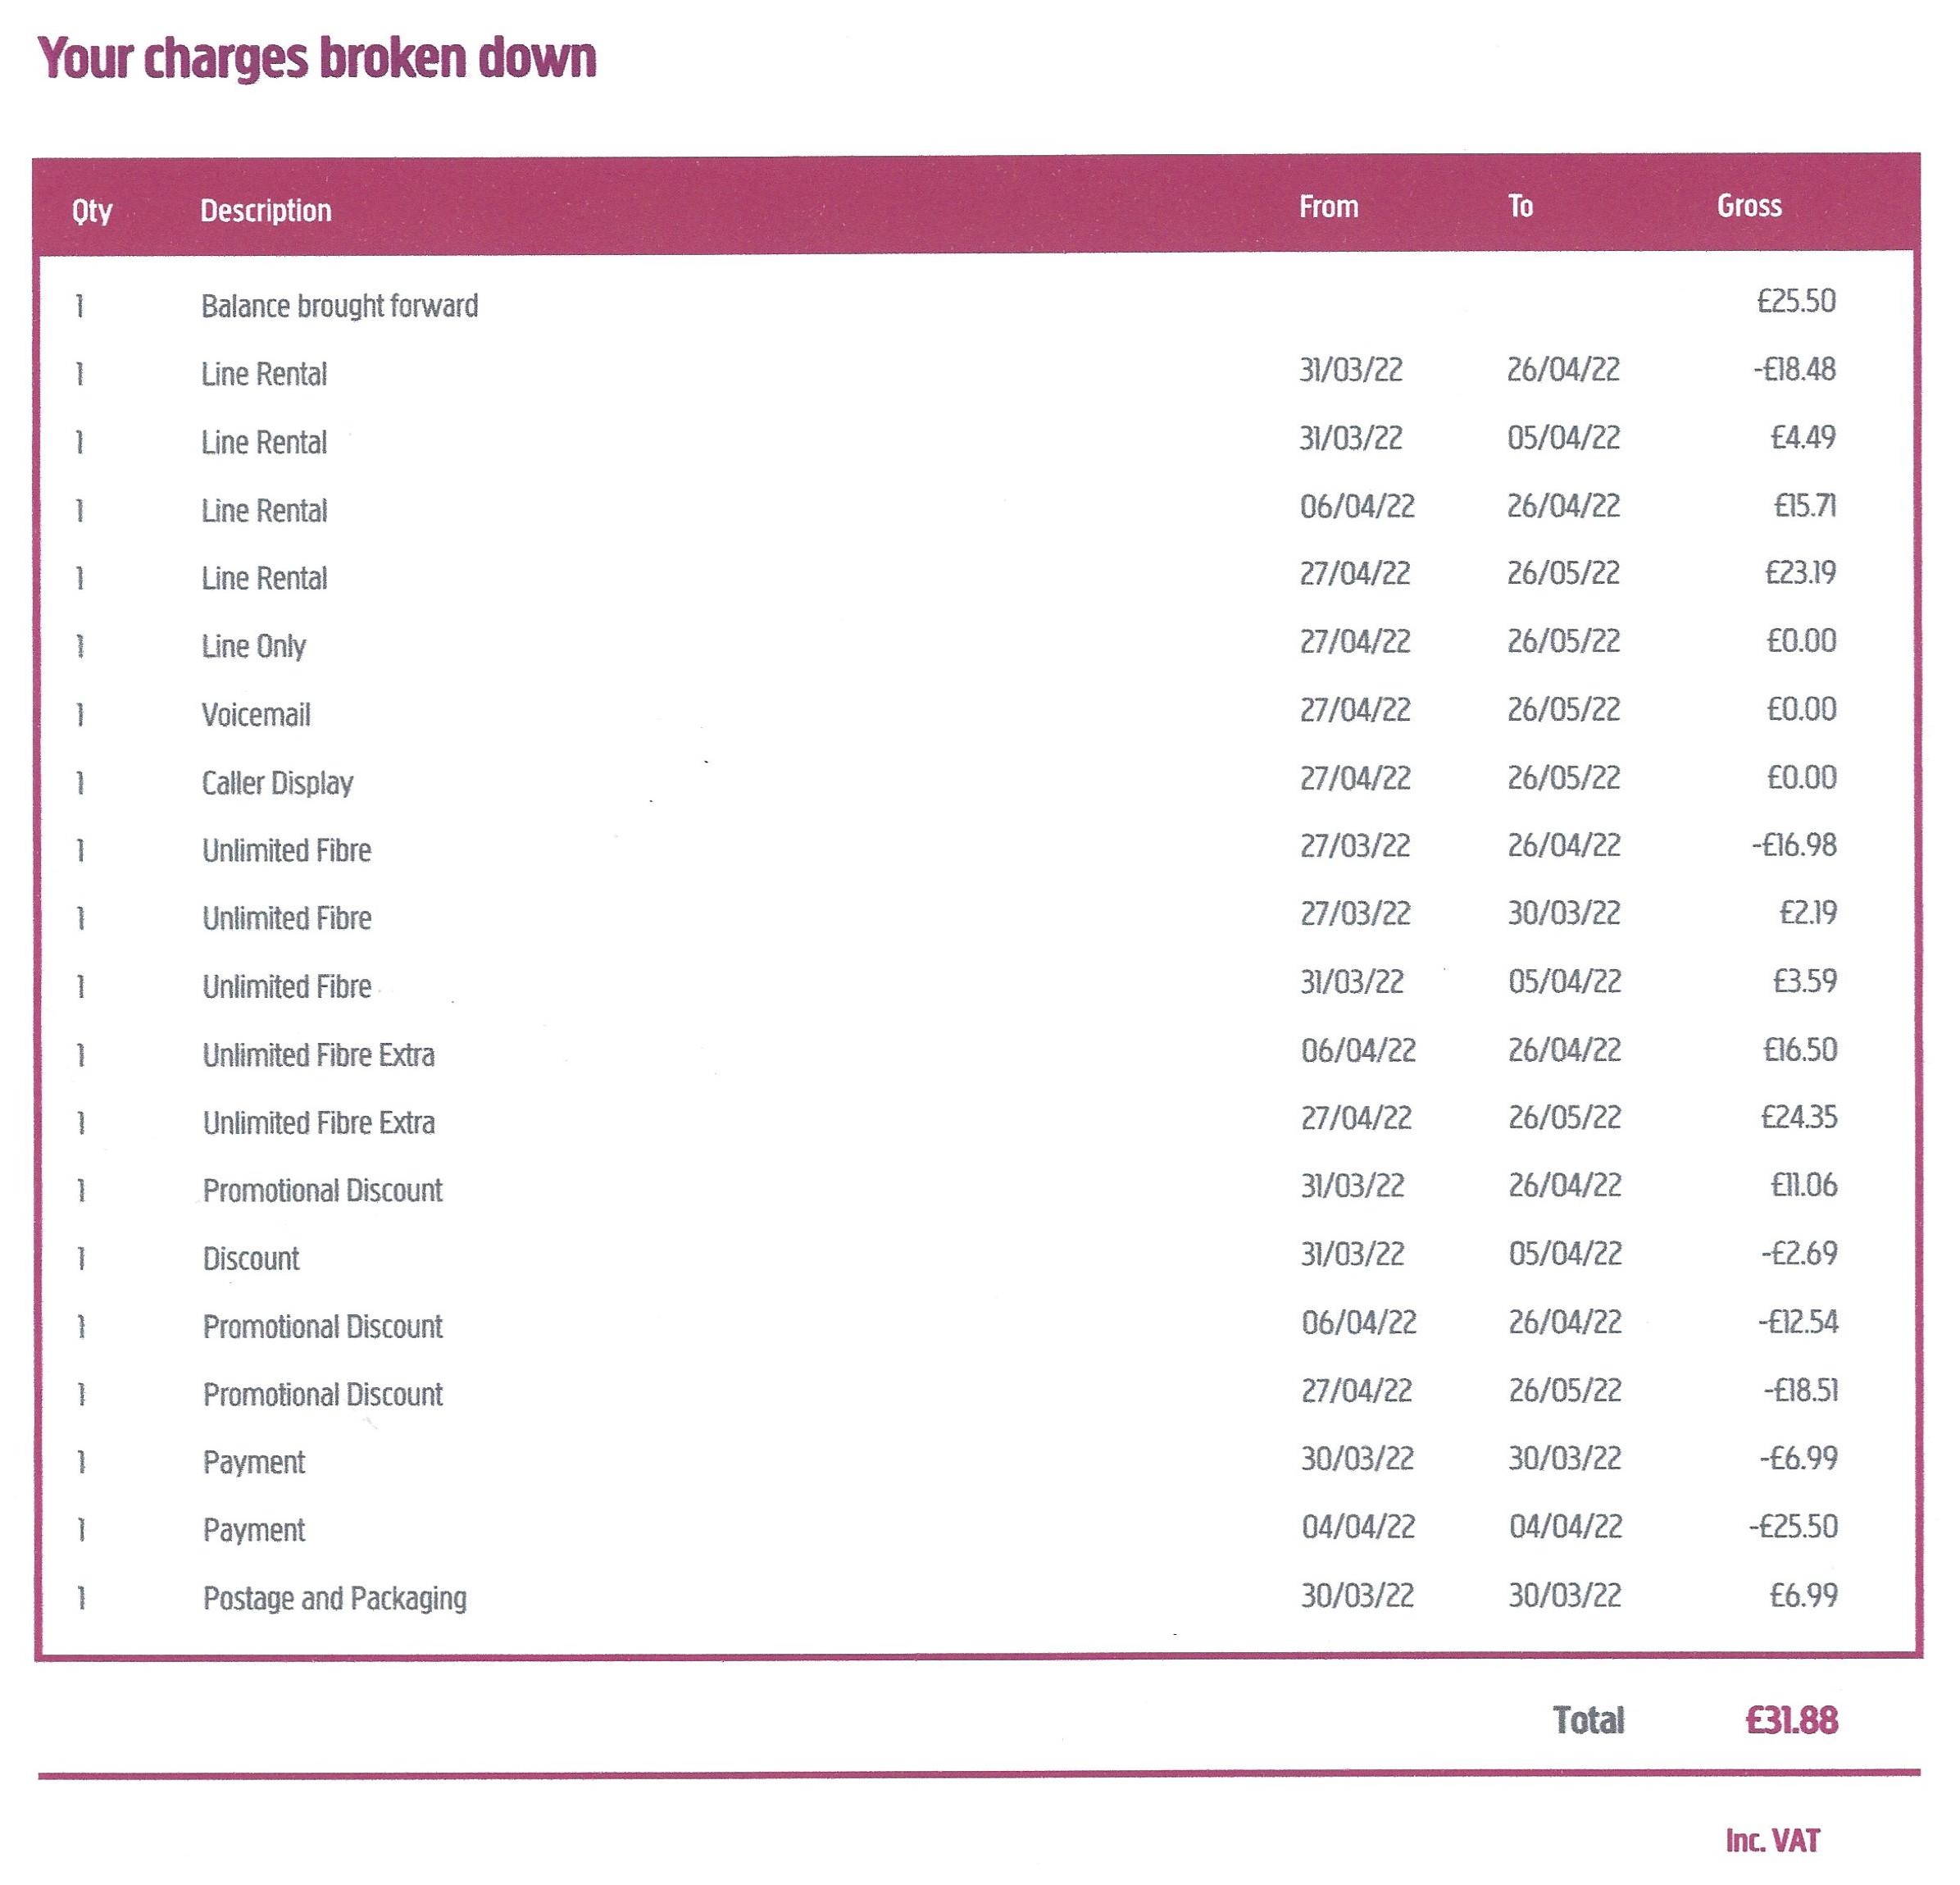Viewport: 1960px width, 1885px height.
Task: Click the From column header
Action: click(x=1328, y=207)
